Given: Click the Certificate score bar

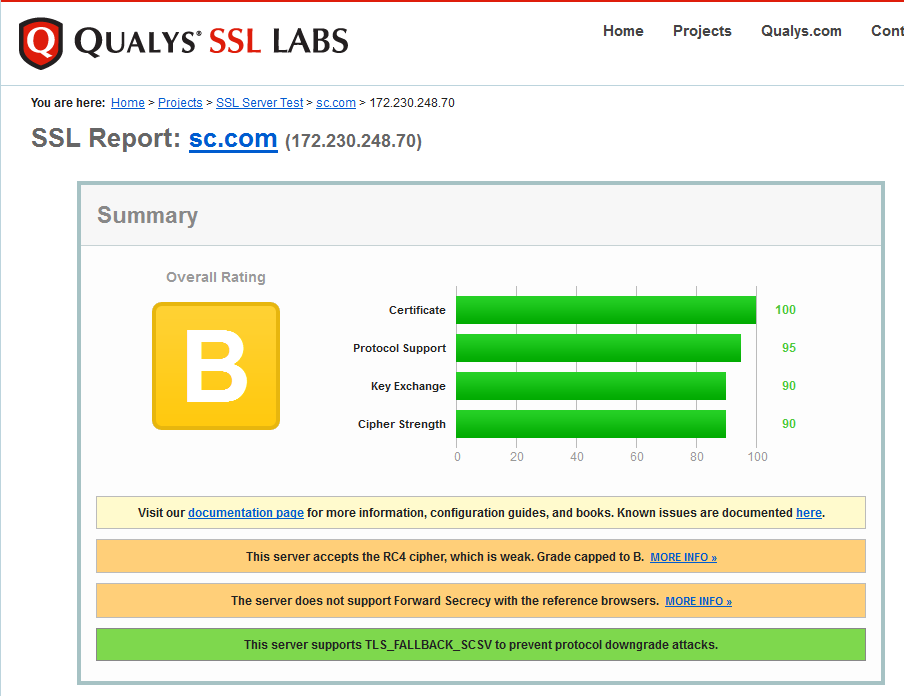Looking at the screenshot, I should pos(606,310).
